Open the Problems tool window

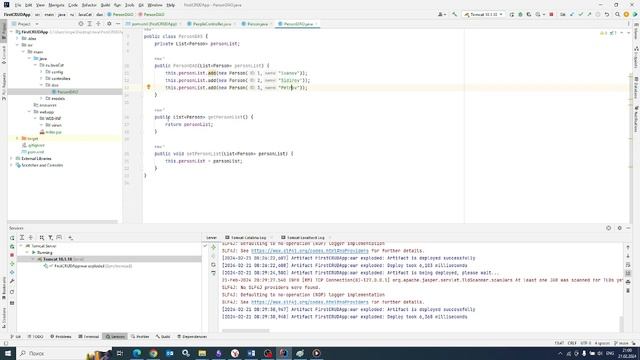[61, 337]
